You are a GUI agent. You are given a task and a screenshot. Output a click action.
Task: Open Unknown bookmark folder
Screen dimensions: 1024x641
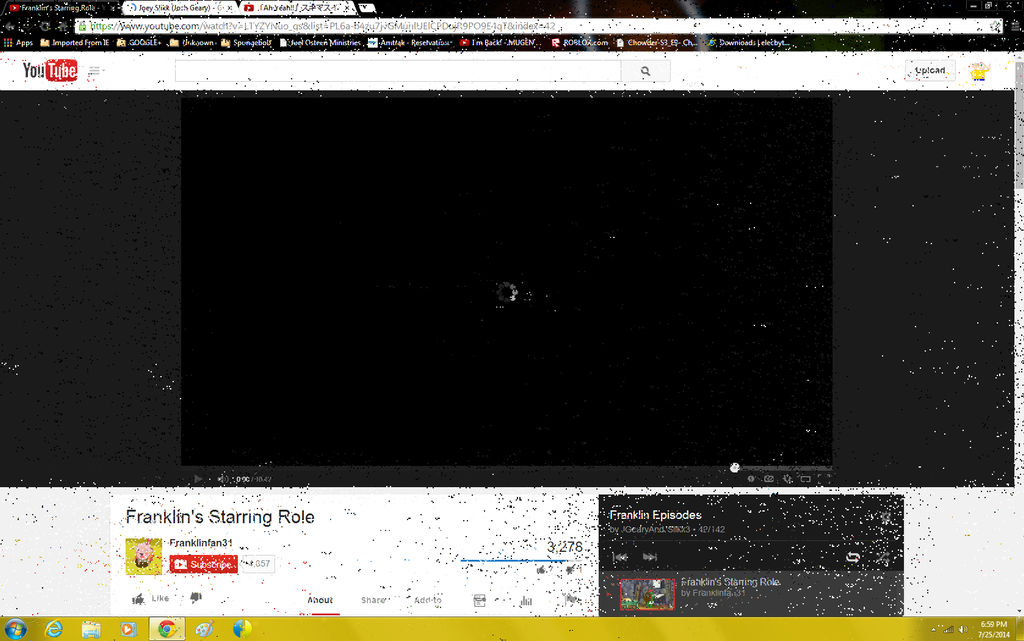pyautogui.click(x=191, y=42)
